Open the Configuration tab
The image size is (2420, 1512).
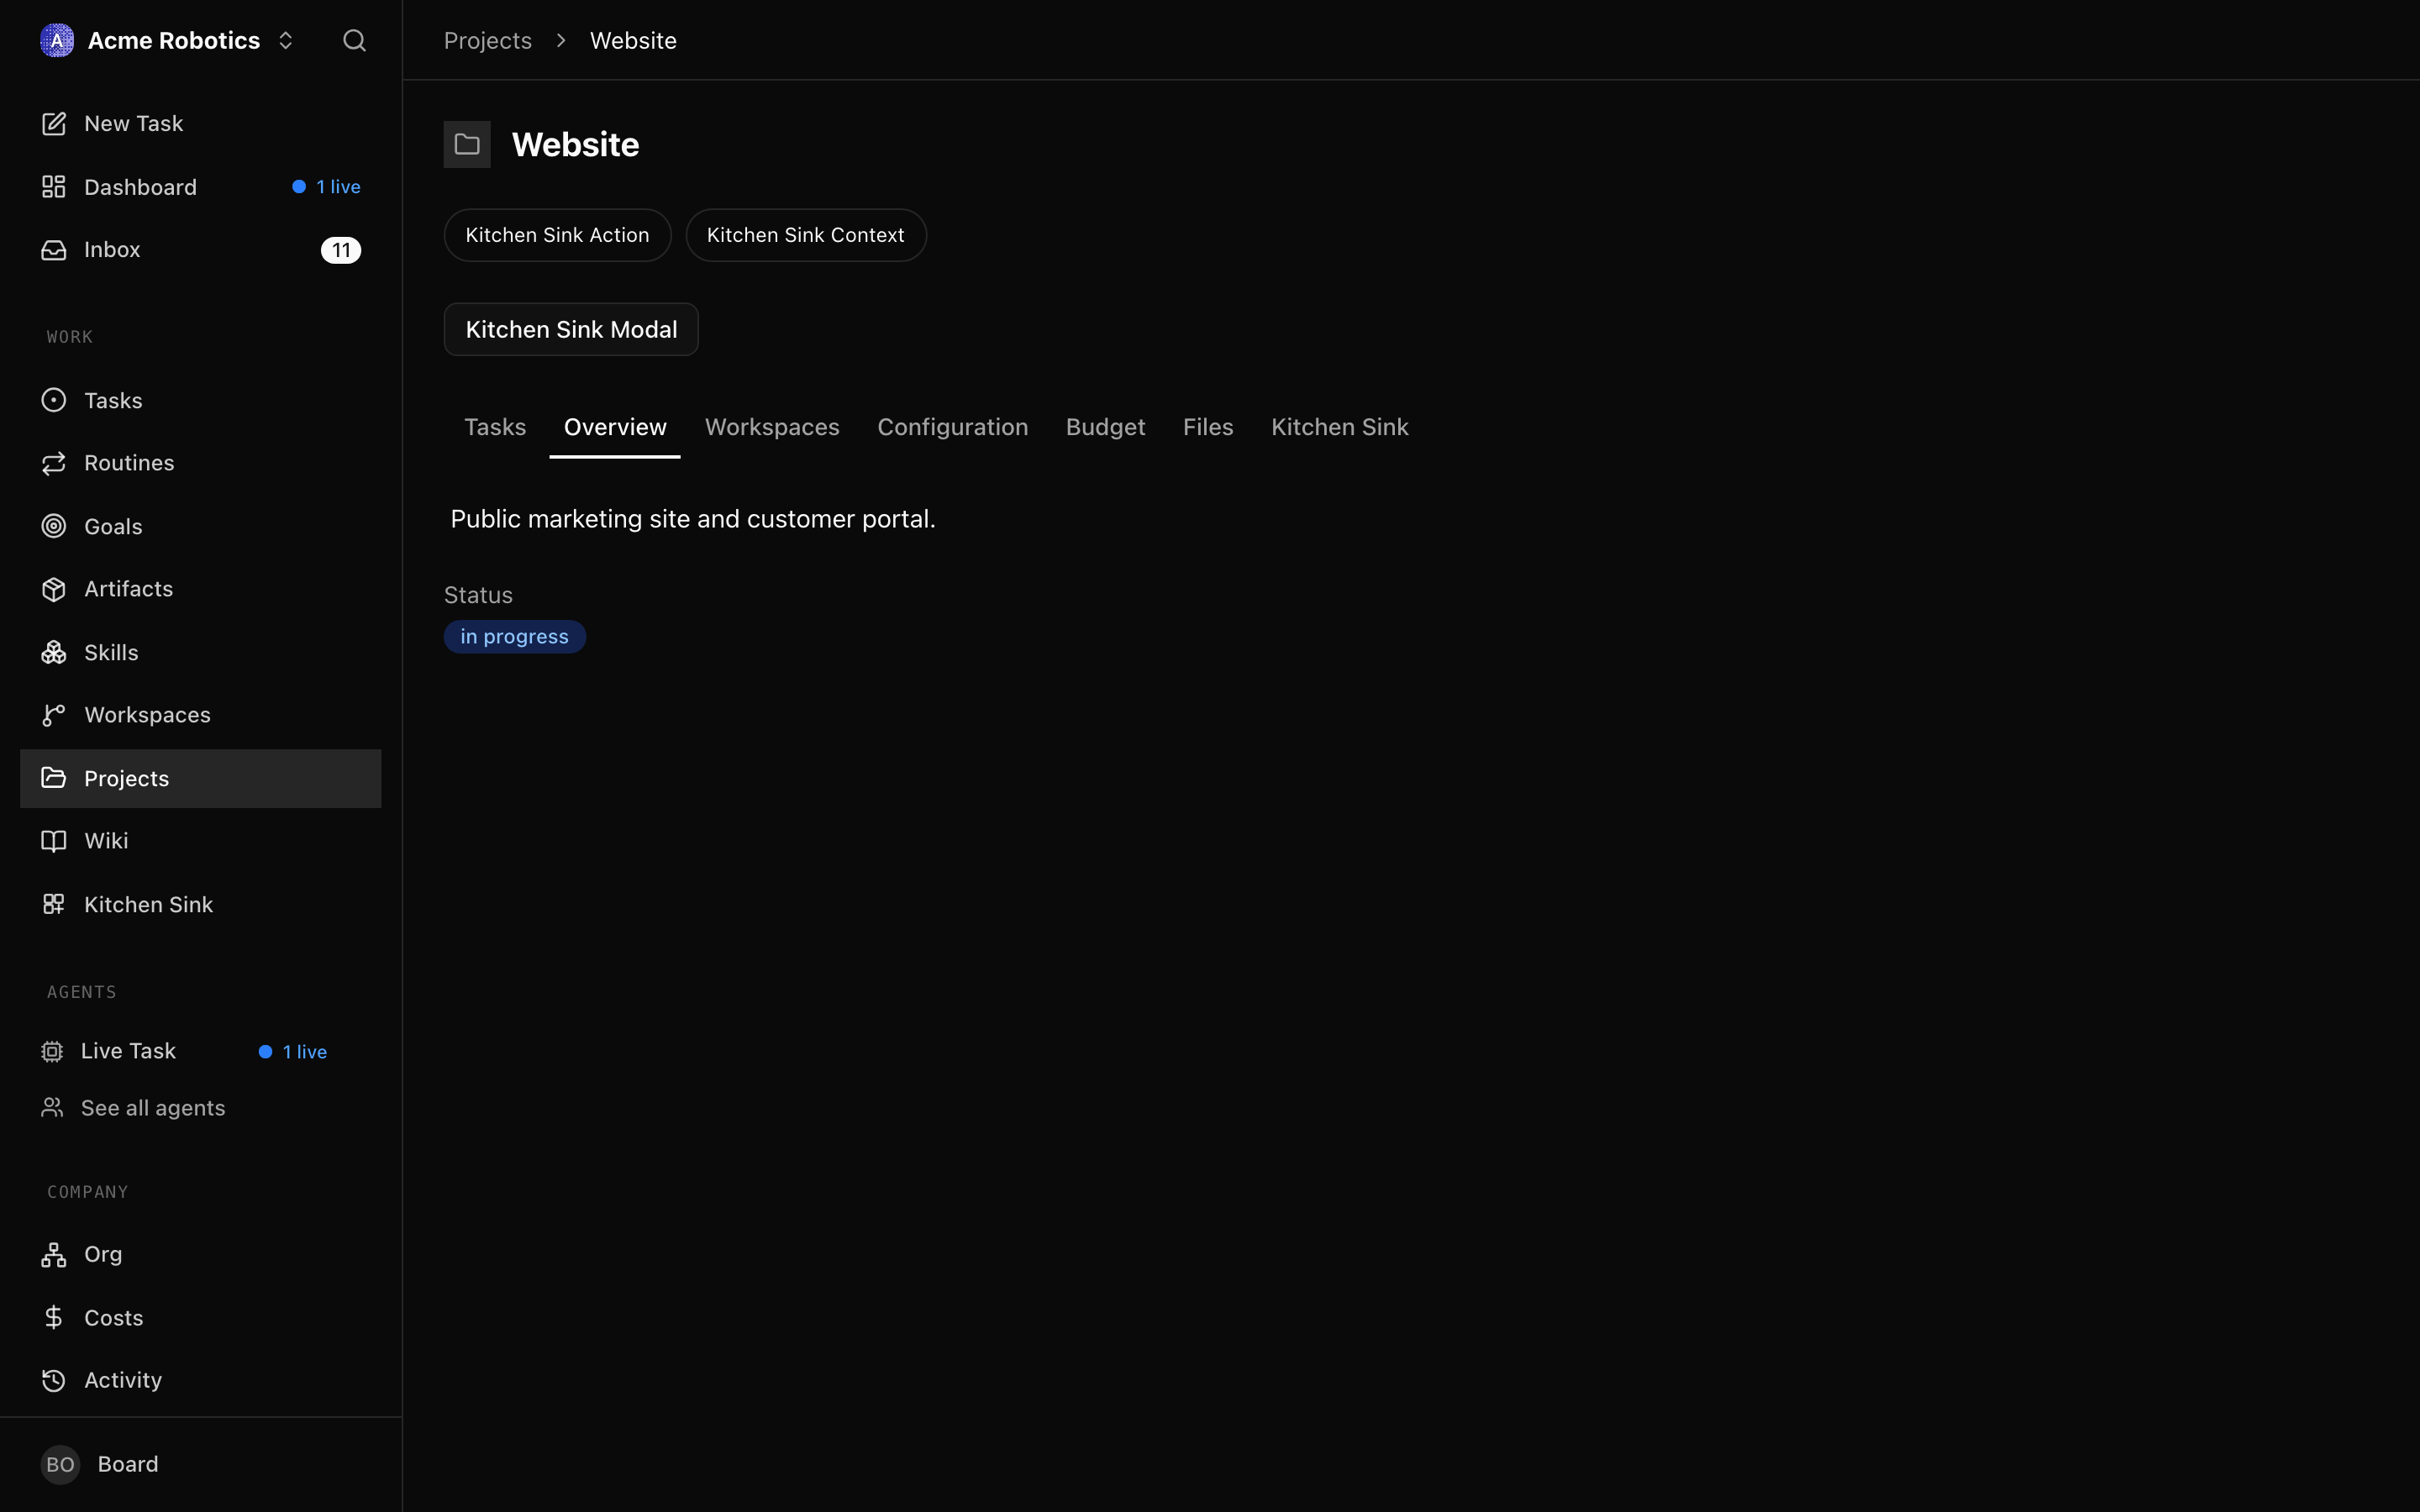[953, 427]
